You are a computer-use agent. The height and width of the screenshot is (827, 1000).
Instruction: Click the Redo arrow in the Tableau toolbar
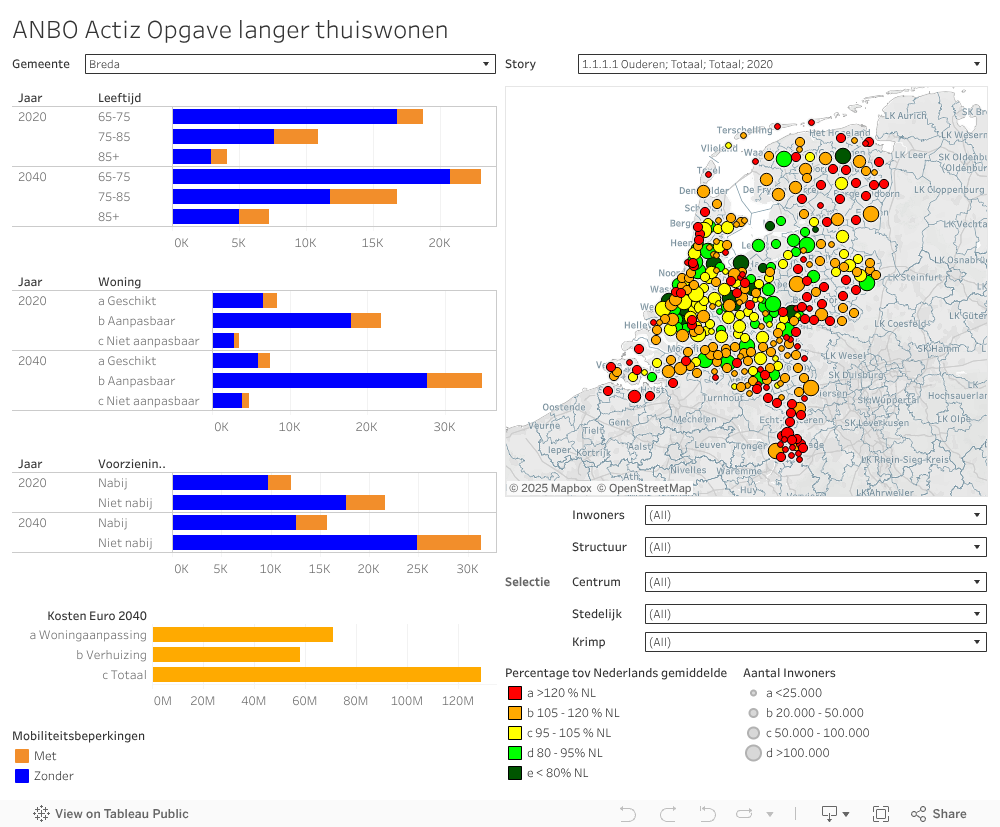click(x=668, y=813)
